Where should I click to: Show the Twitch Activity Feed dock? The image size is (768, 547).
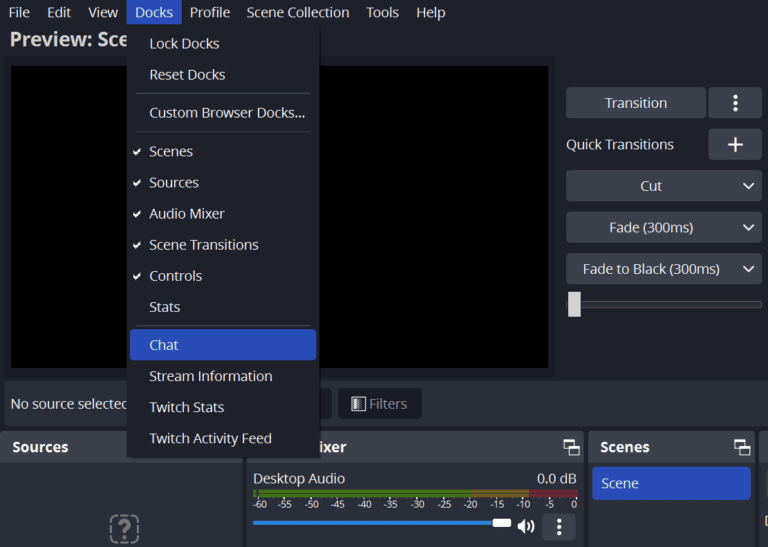(x=223, y=438)
